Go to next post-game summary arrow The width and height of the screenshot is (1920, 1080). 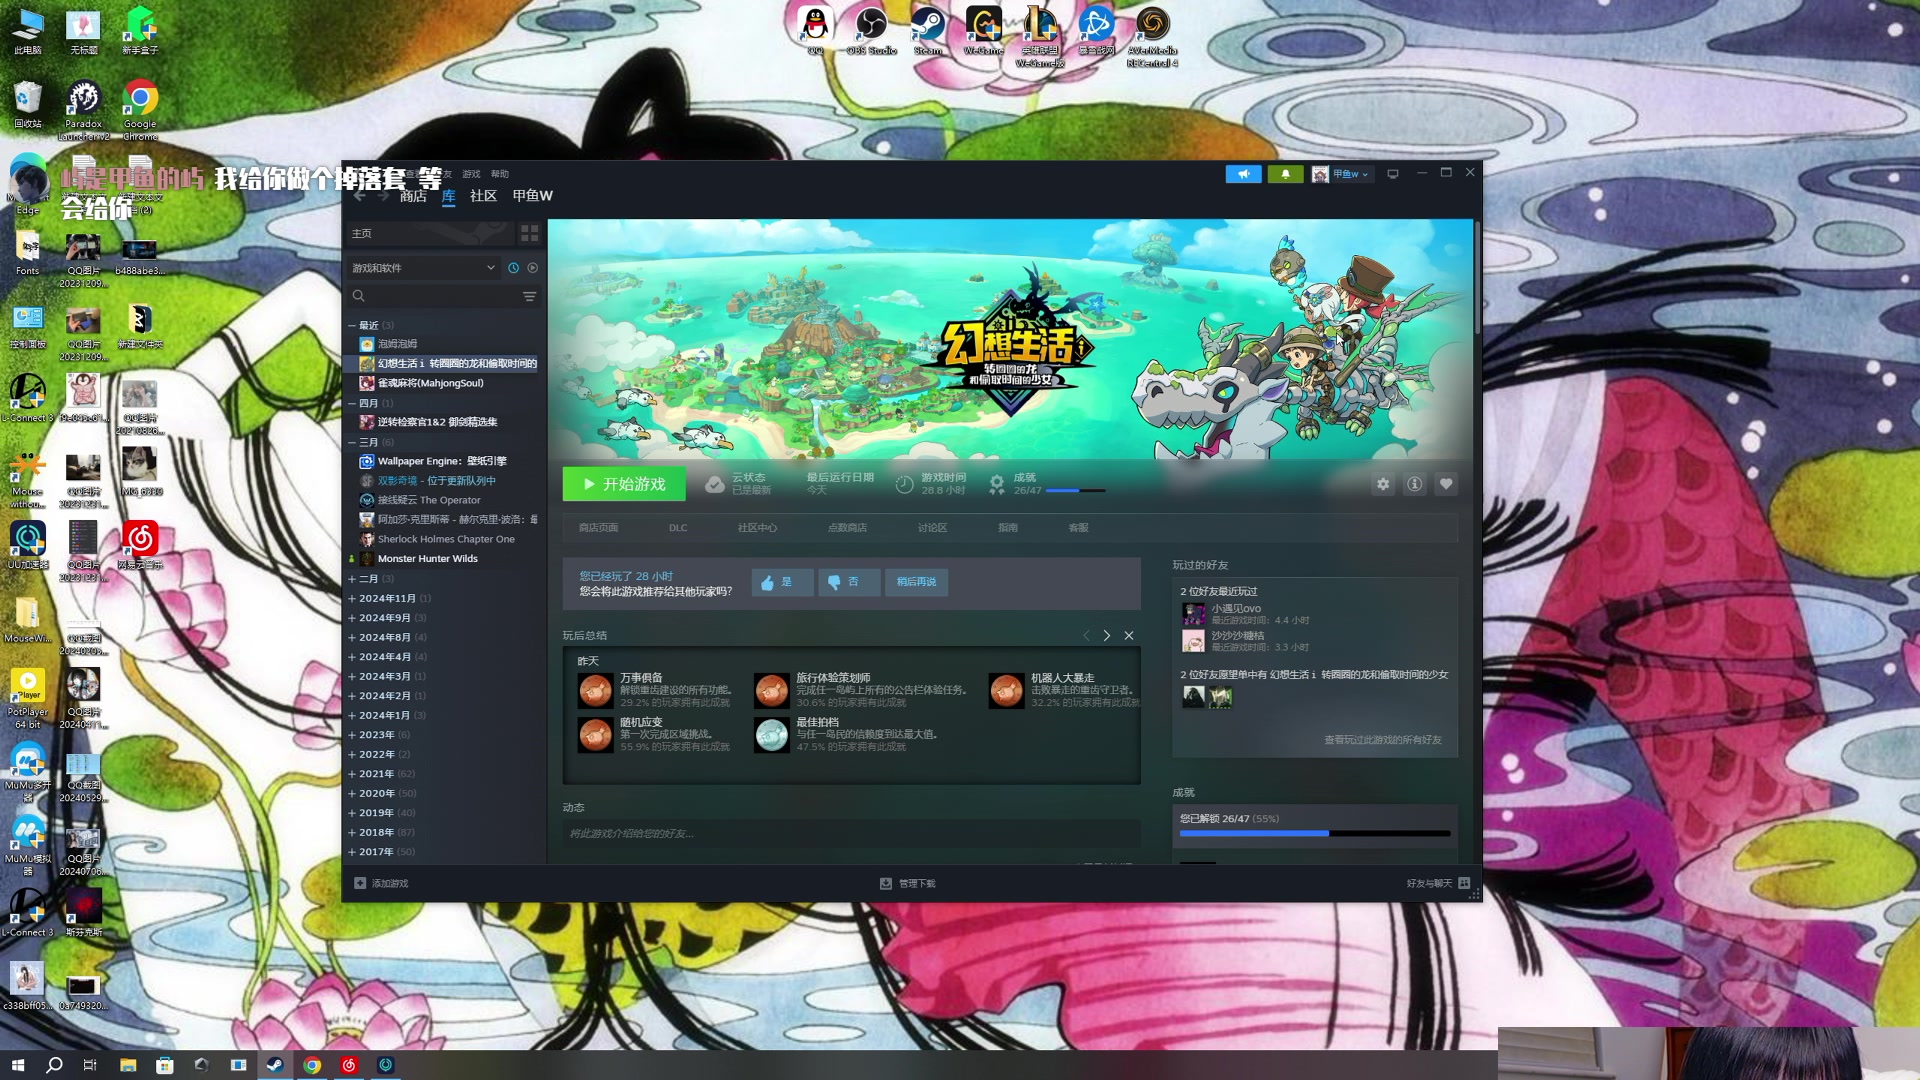click(x=1106, y=636)
